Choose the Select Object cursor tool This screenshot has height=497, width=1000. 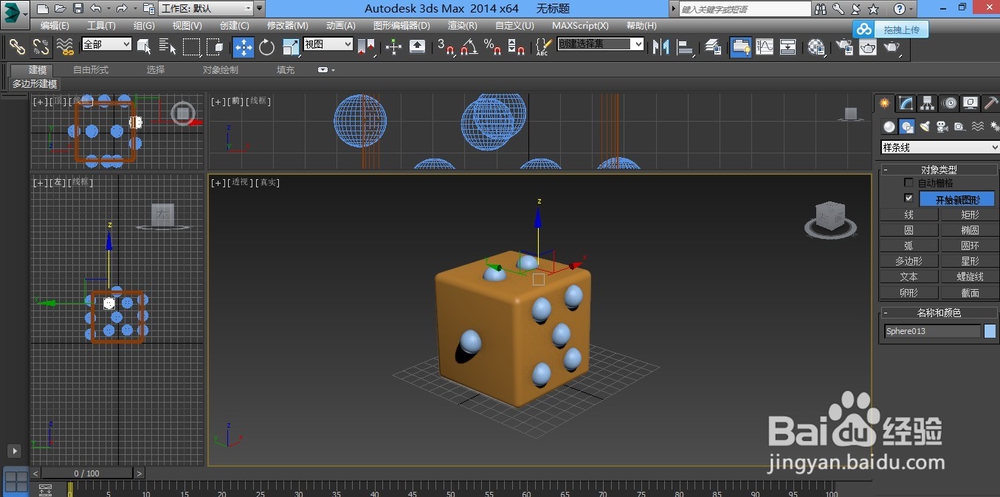[x=144, y=47]
